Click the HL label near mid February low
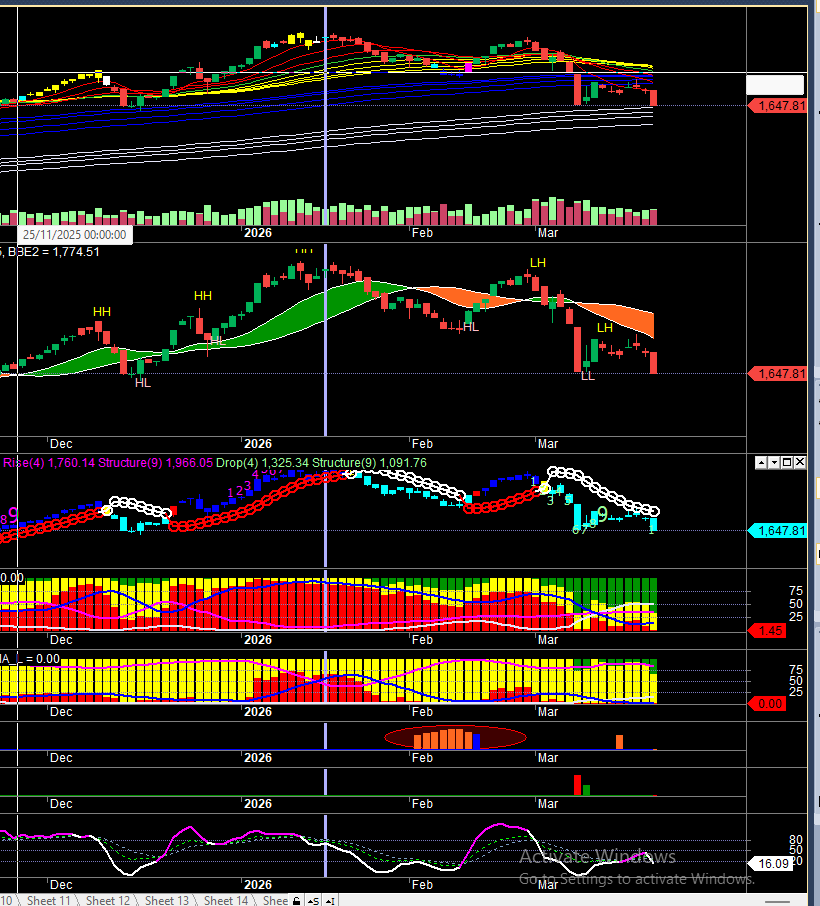820x906 pixels. click(x=471, y=327)
